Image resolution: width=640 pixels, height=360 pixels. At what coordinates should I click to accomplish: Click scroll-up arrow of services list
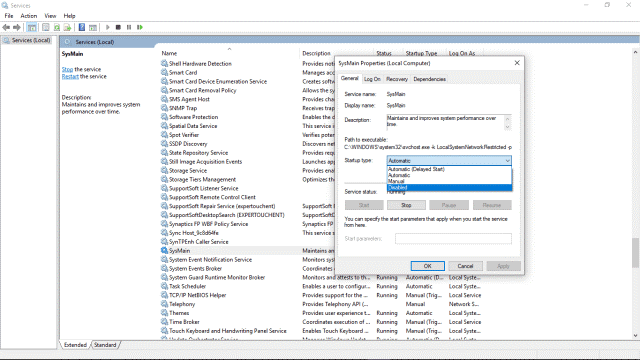tap(635, 52)
